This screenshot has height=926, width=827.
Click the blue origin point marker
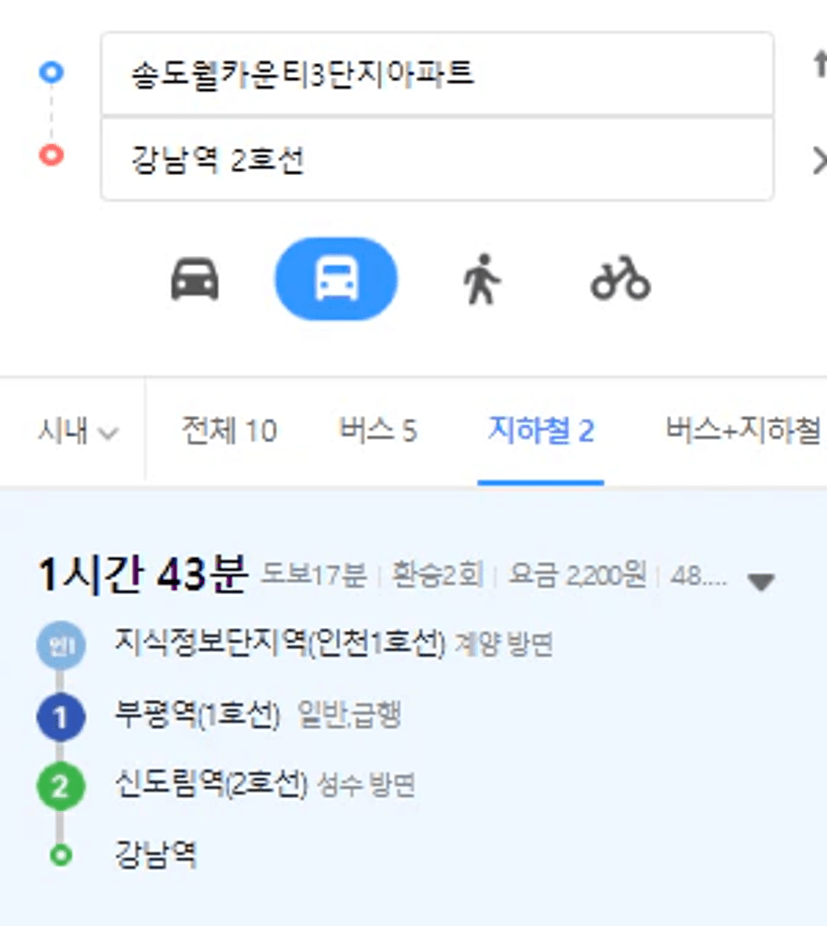51,72
